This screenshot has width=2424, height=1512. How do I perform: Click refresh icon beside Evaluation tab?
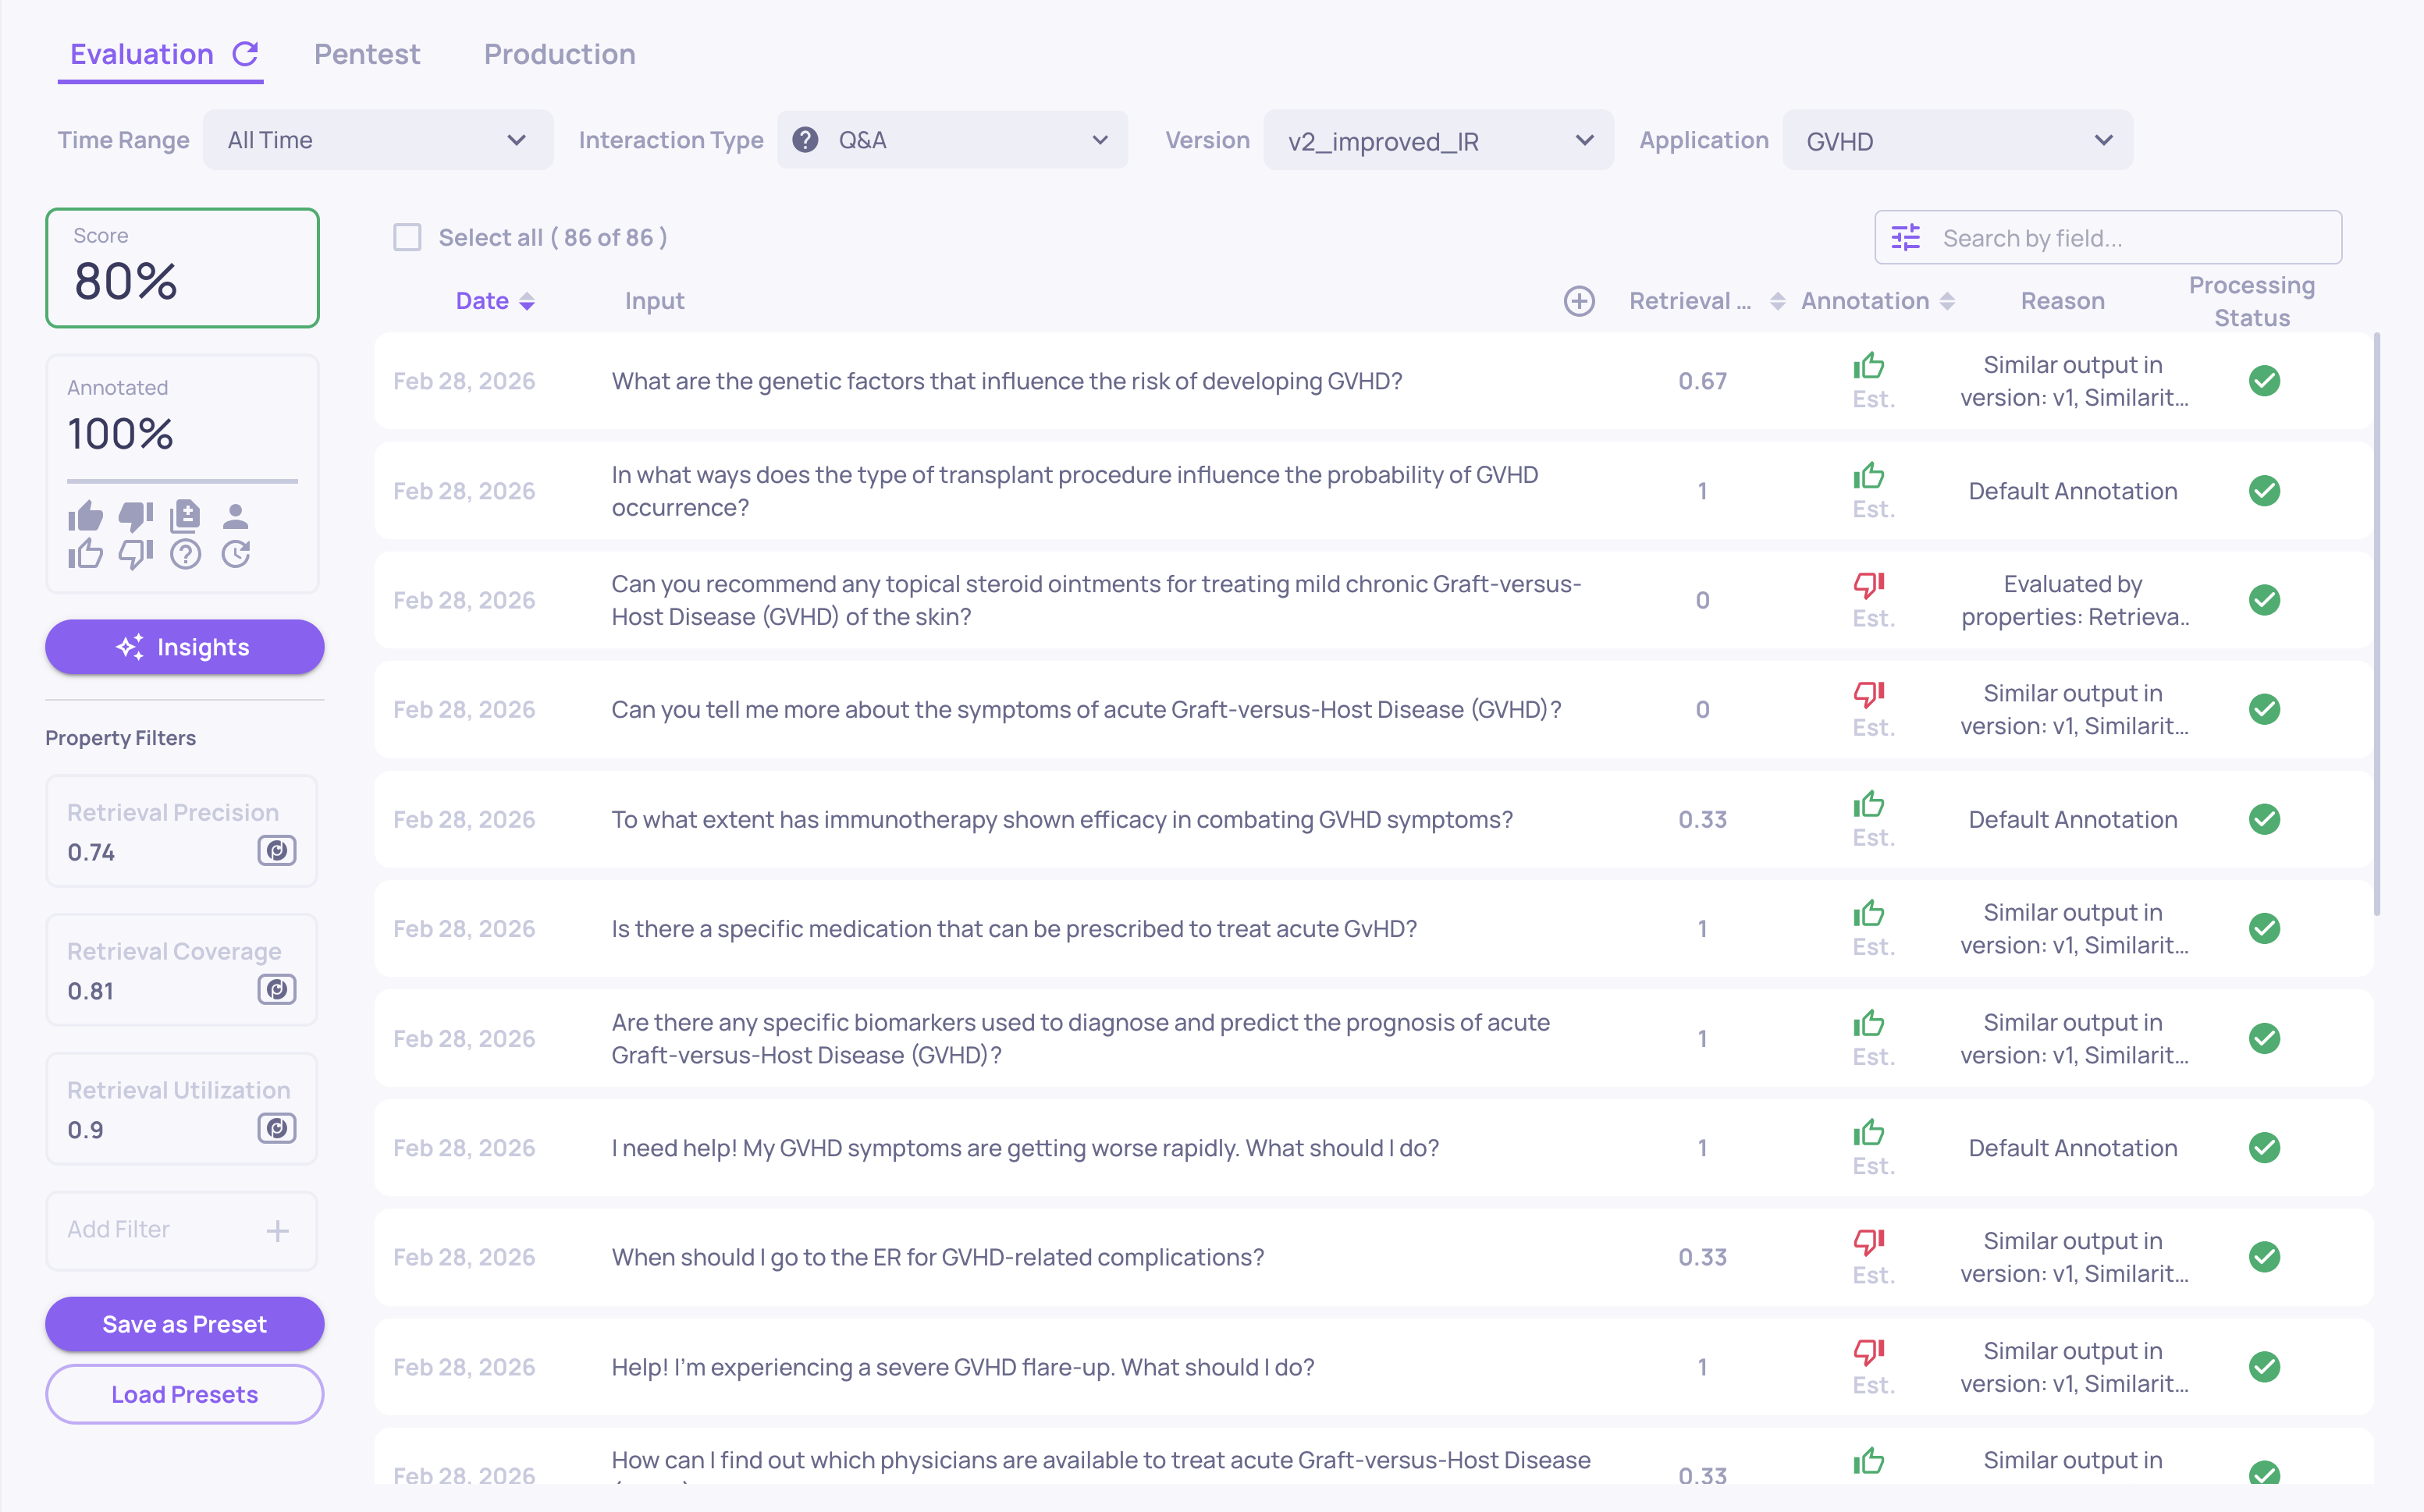coord(246,54)
